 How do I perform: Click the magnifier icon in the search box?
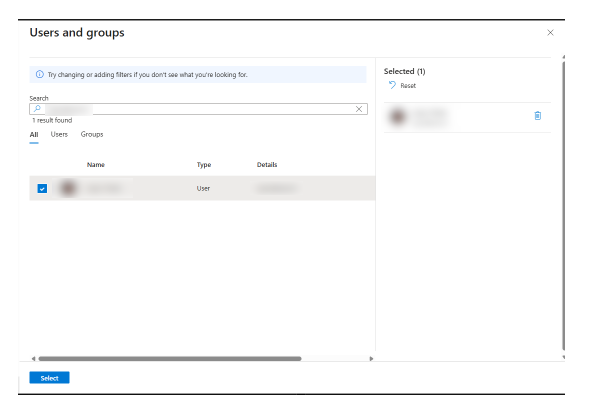(37, 109)
